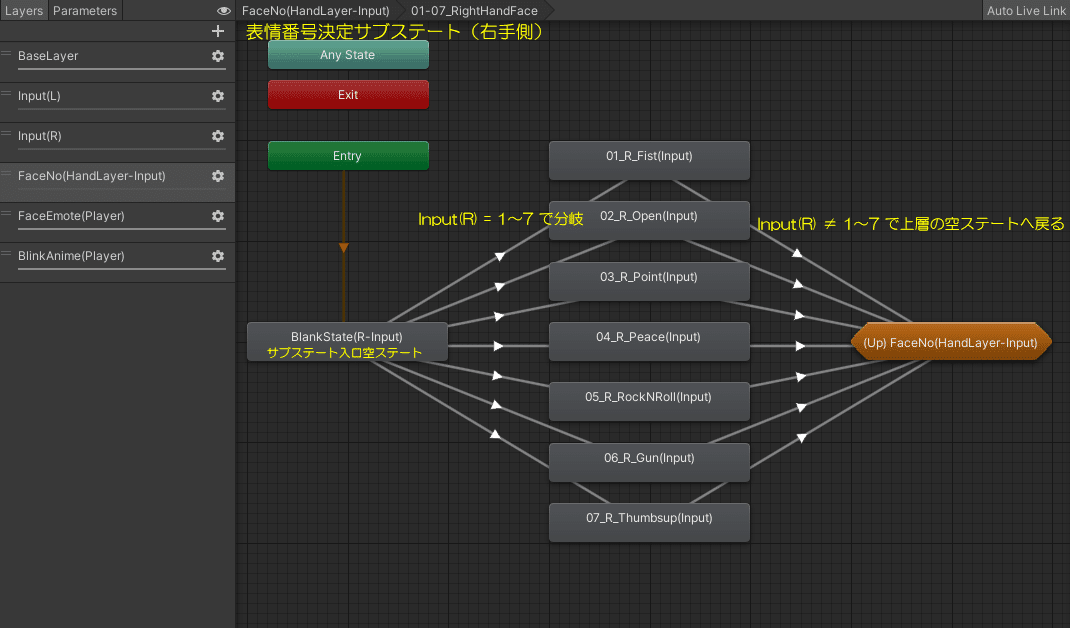Screen dimensions: 1070x628
Task: Select the Any State node
Action: click(348, 55)
